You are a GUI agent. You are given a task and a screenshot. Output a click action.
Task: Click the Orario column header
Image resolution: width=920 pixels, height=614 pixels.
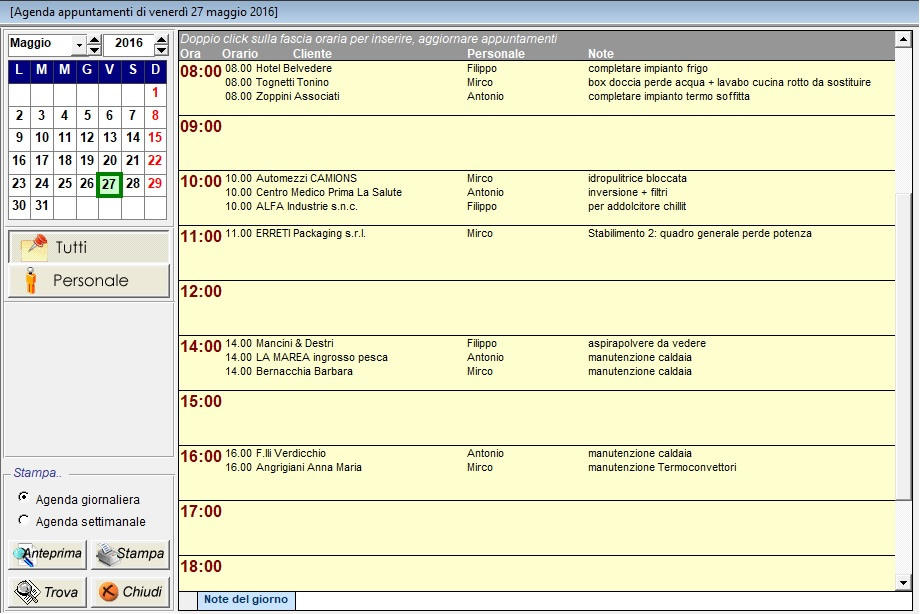point(239,54)
